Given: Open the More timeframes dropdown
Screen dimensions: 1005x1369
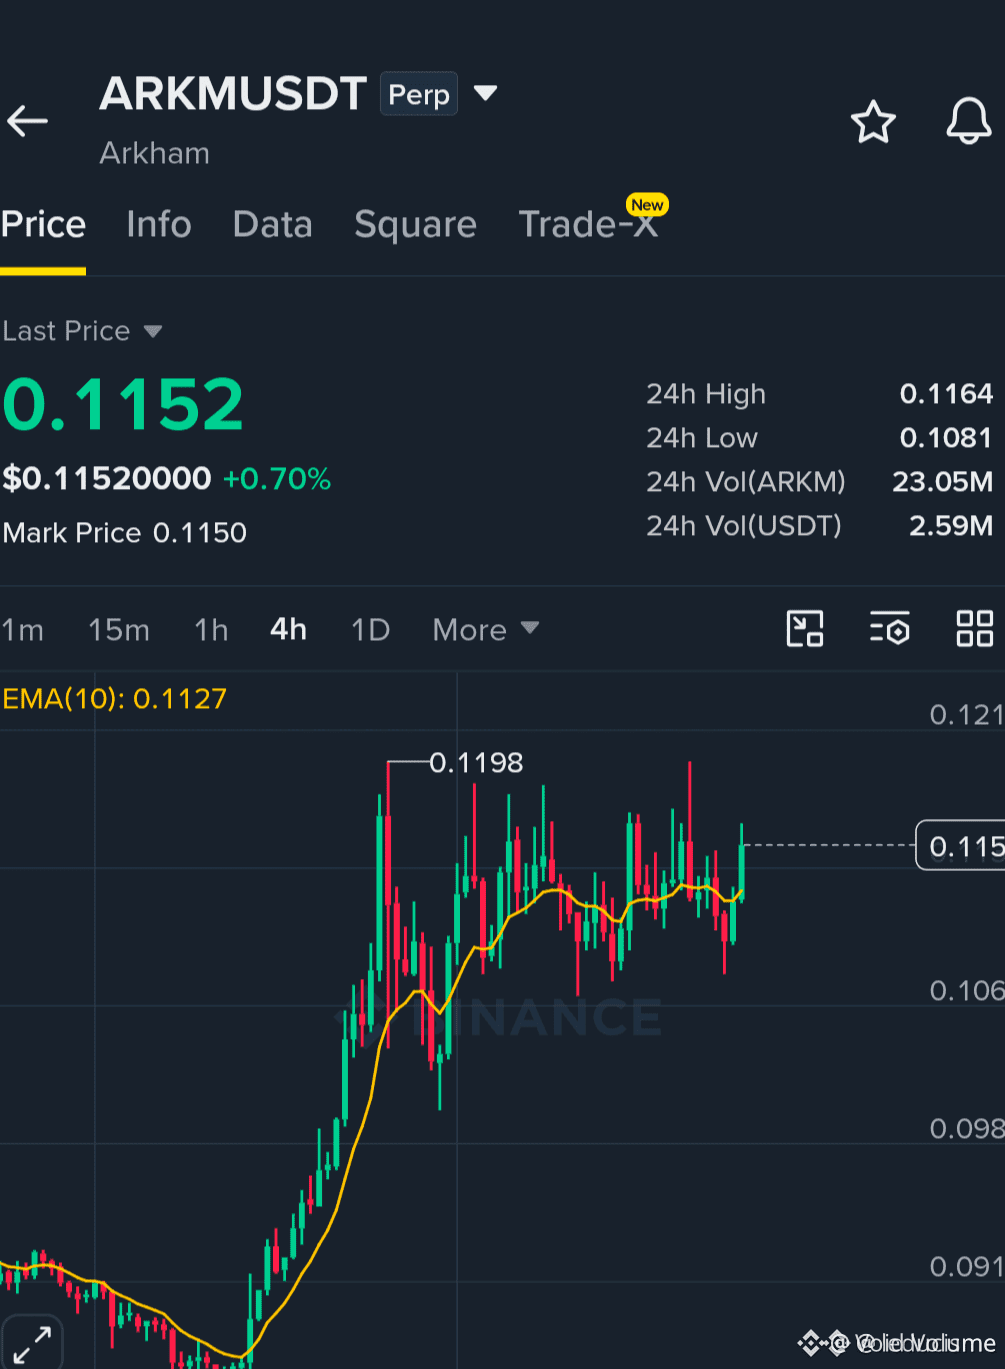Looking at the screenshot, I should point(486,630).
